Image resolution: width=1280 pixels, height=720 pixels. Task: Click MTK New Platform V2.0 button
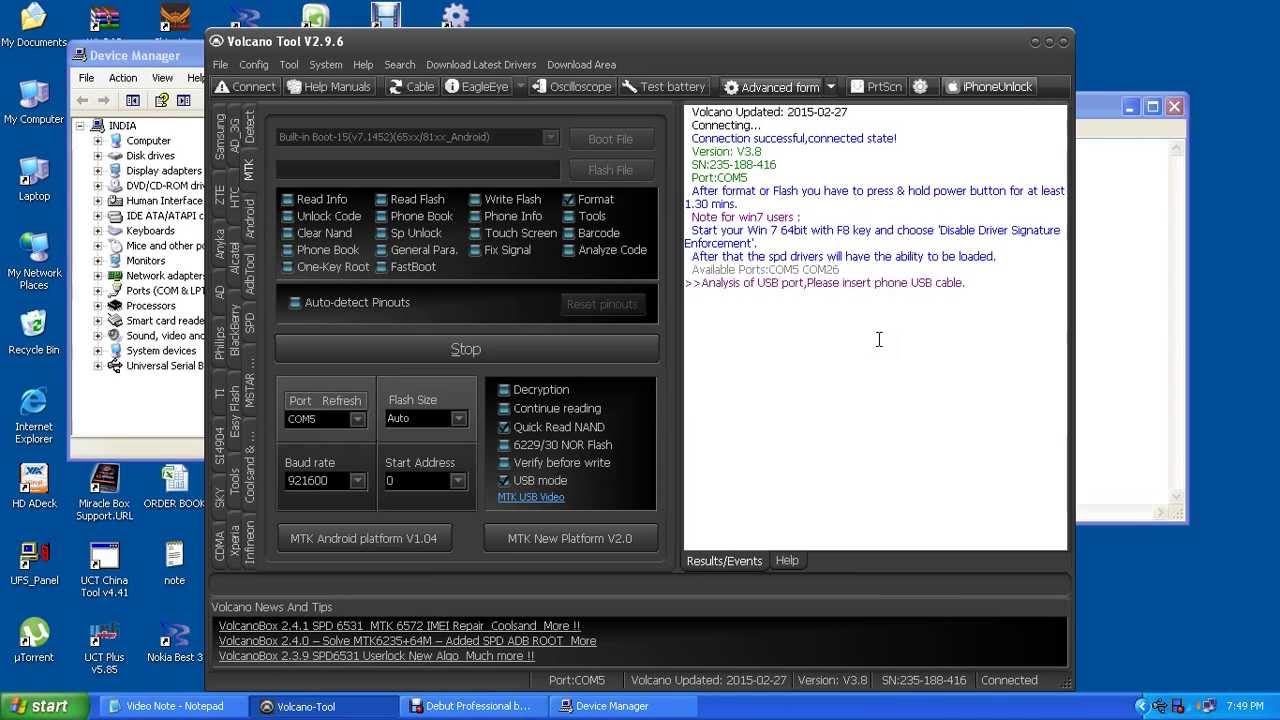(x=570, y=538)
